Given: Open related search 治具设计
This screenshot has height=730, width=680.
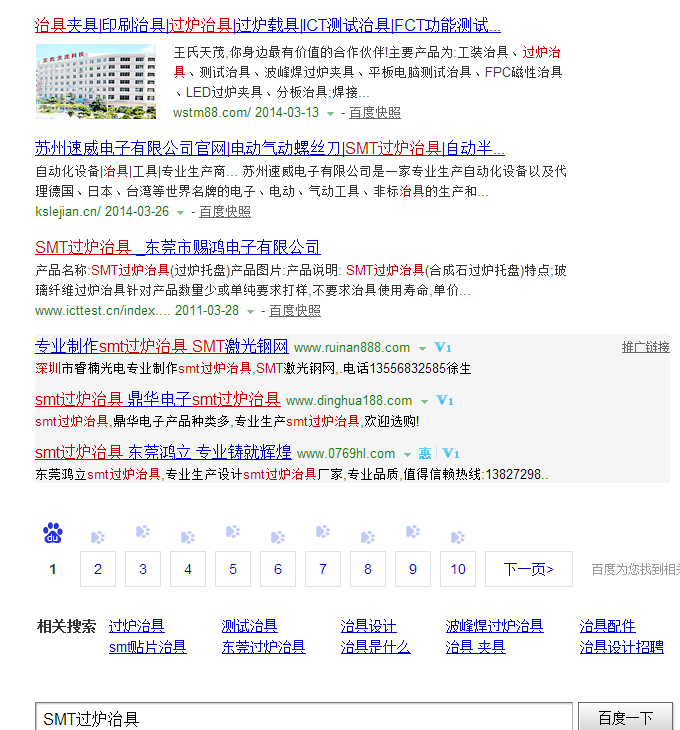Looking at the screenshot, I should [x=369, y=626].
